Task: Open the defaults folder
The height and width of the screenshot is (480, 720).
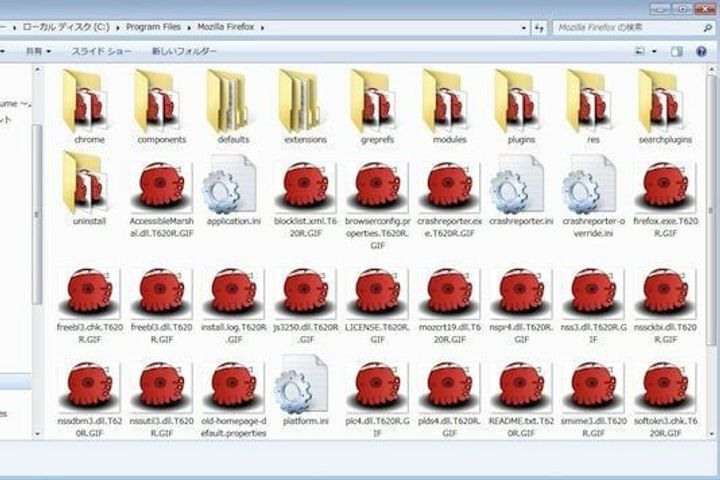Action: [228, 101]
